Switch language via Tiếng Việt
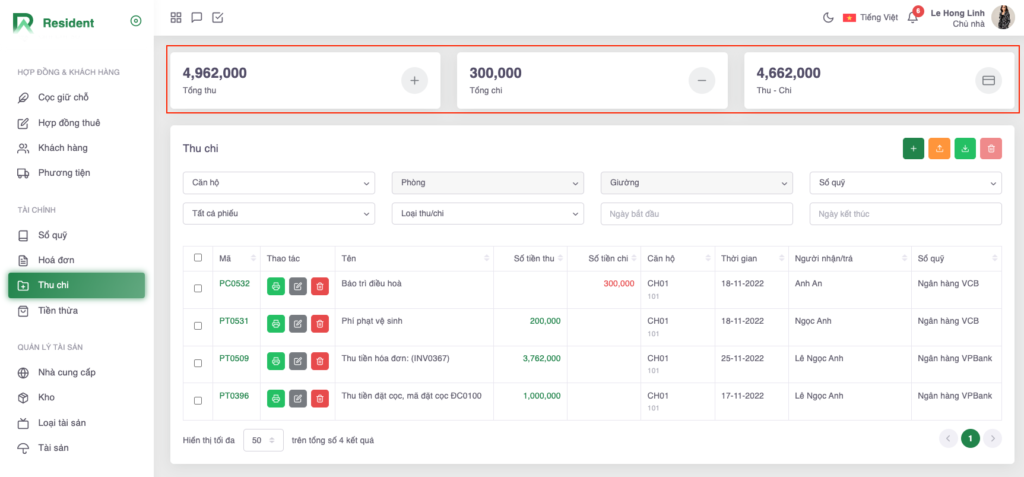 point(868,18)
